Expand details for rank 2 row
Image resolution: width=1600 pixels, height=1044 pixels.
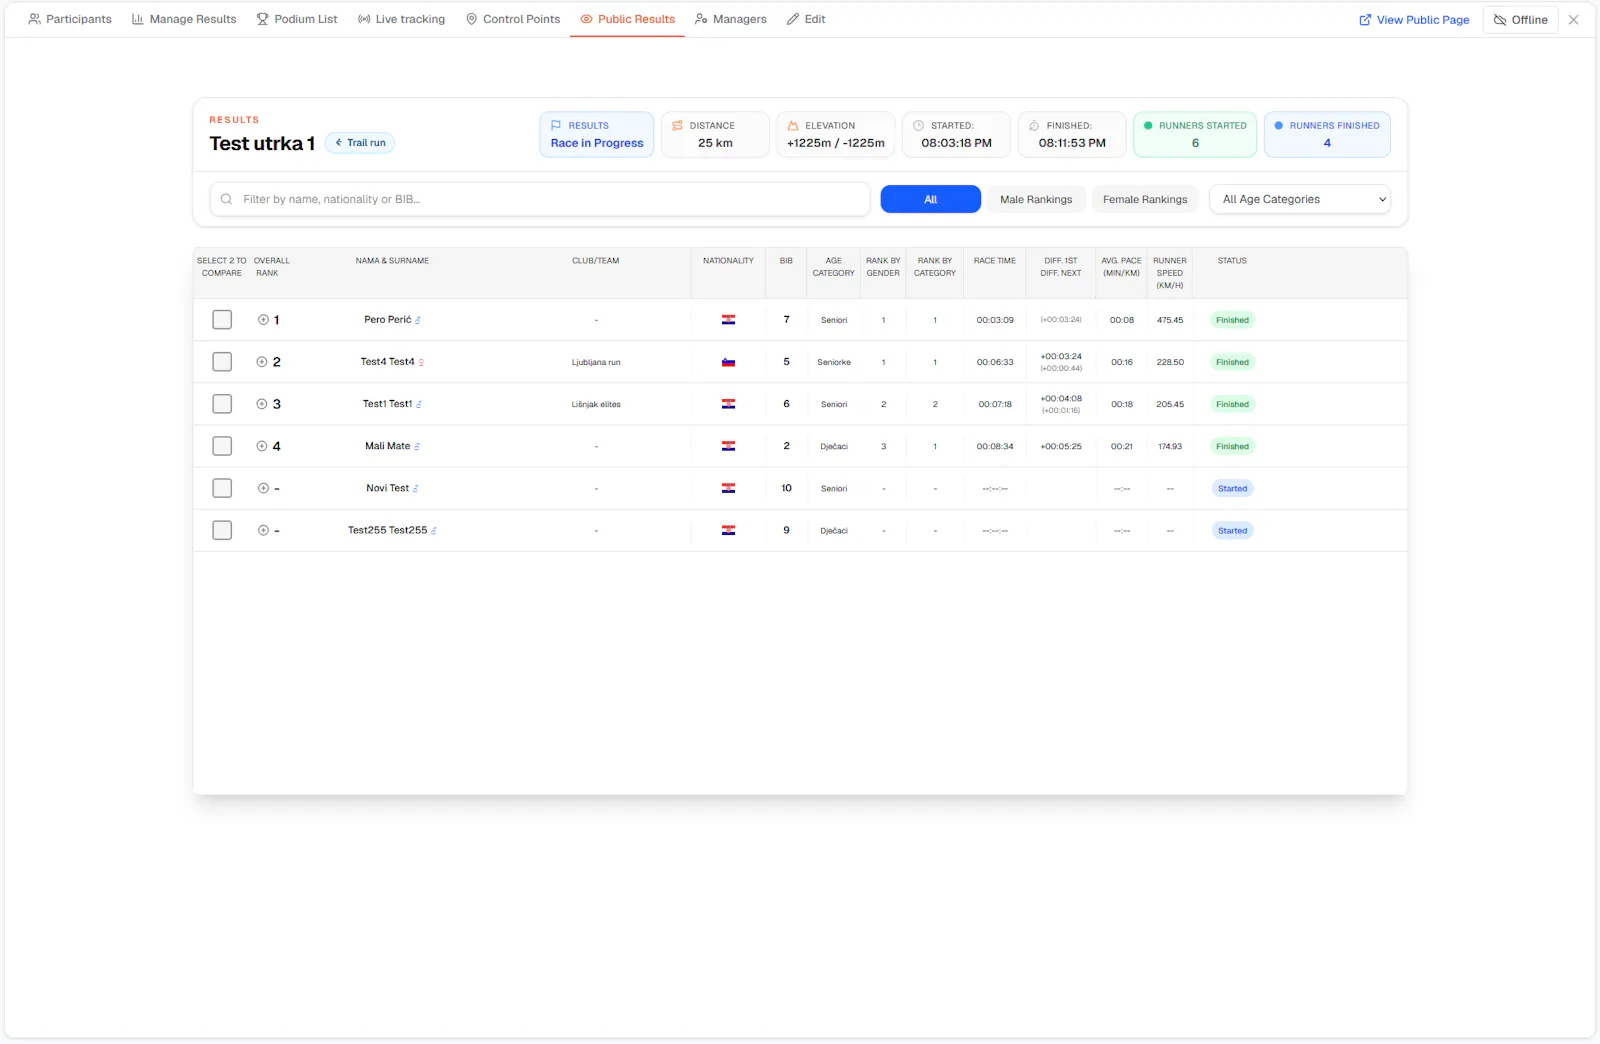click(262, 362)
